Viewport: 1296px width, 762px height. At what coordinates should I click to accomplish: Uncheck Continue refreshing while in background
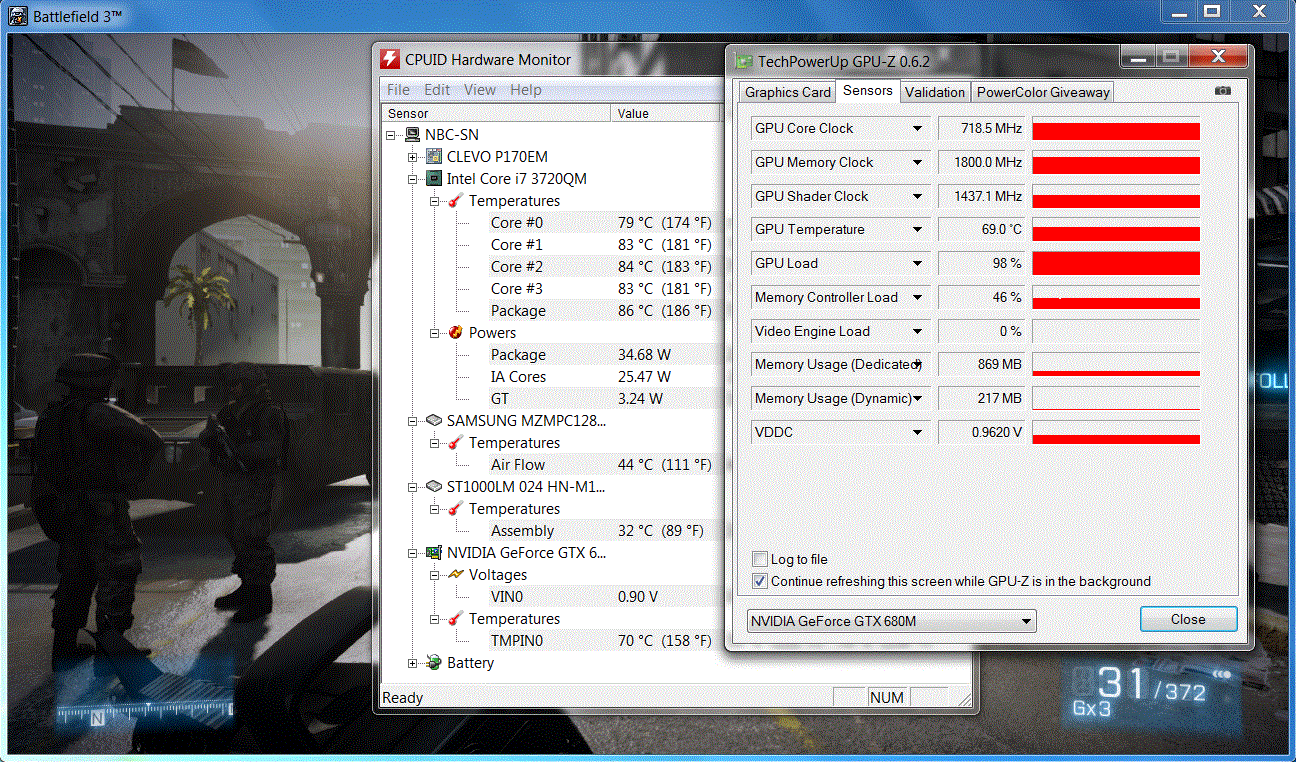tap(760, 582)
